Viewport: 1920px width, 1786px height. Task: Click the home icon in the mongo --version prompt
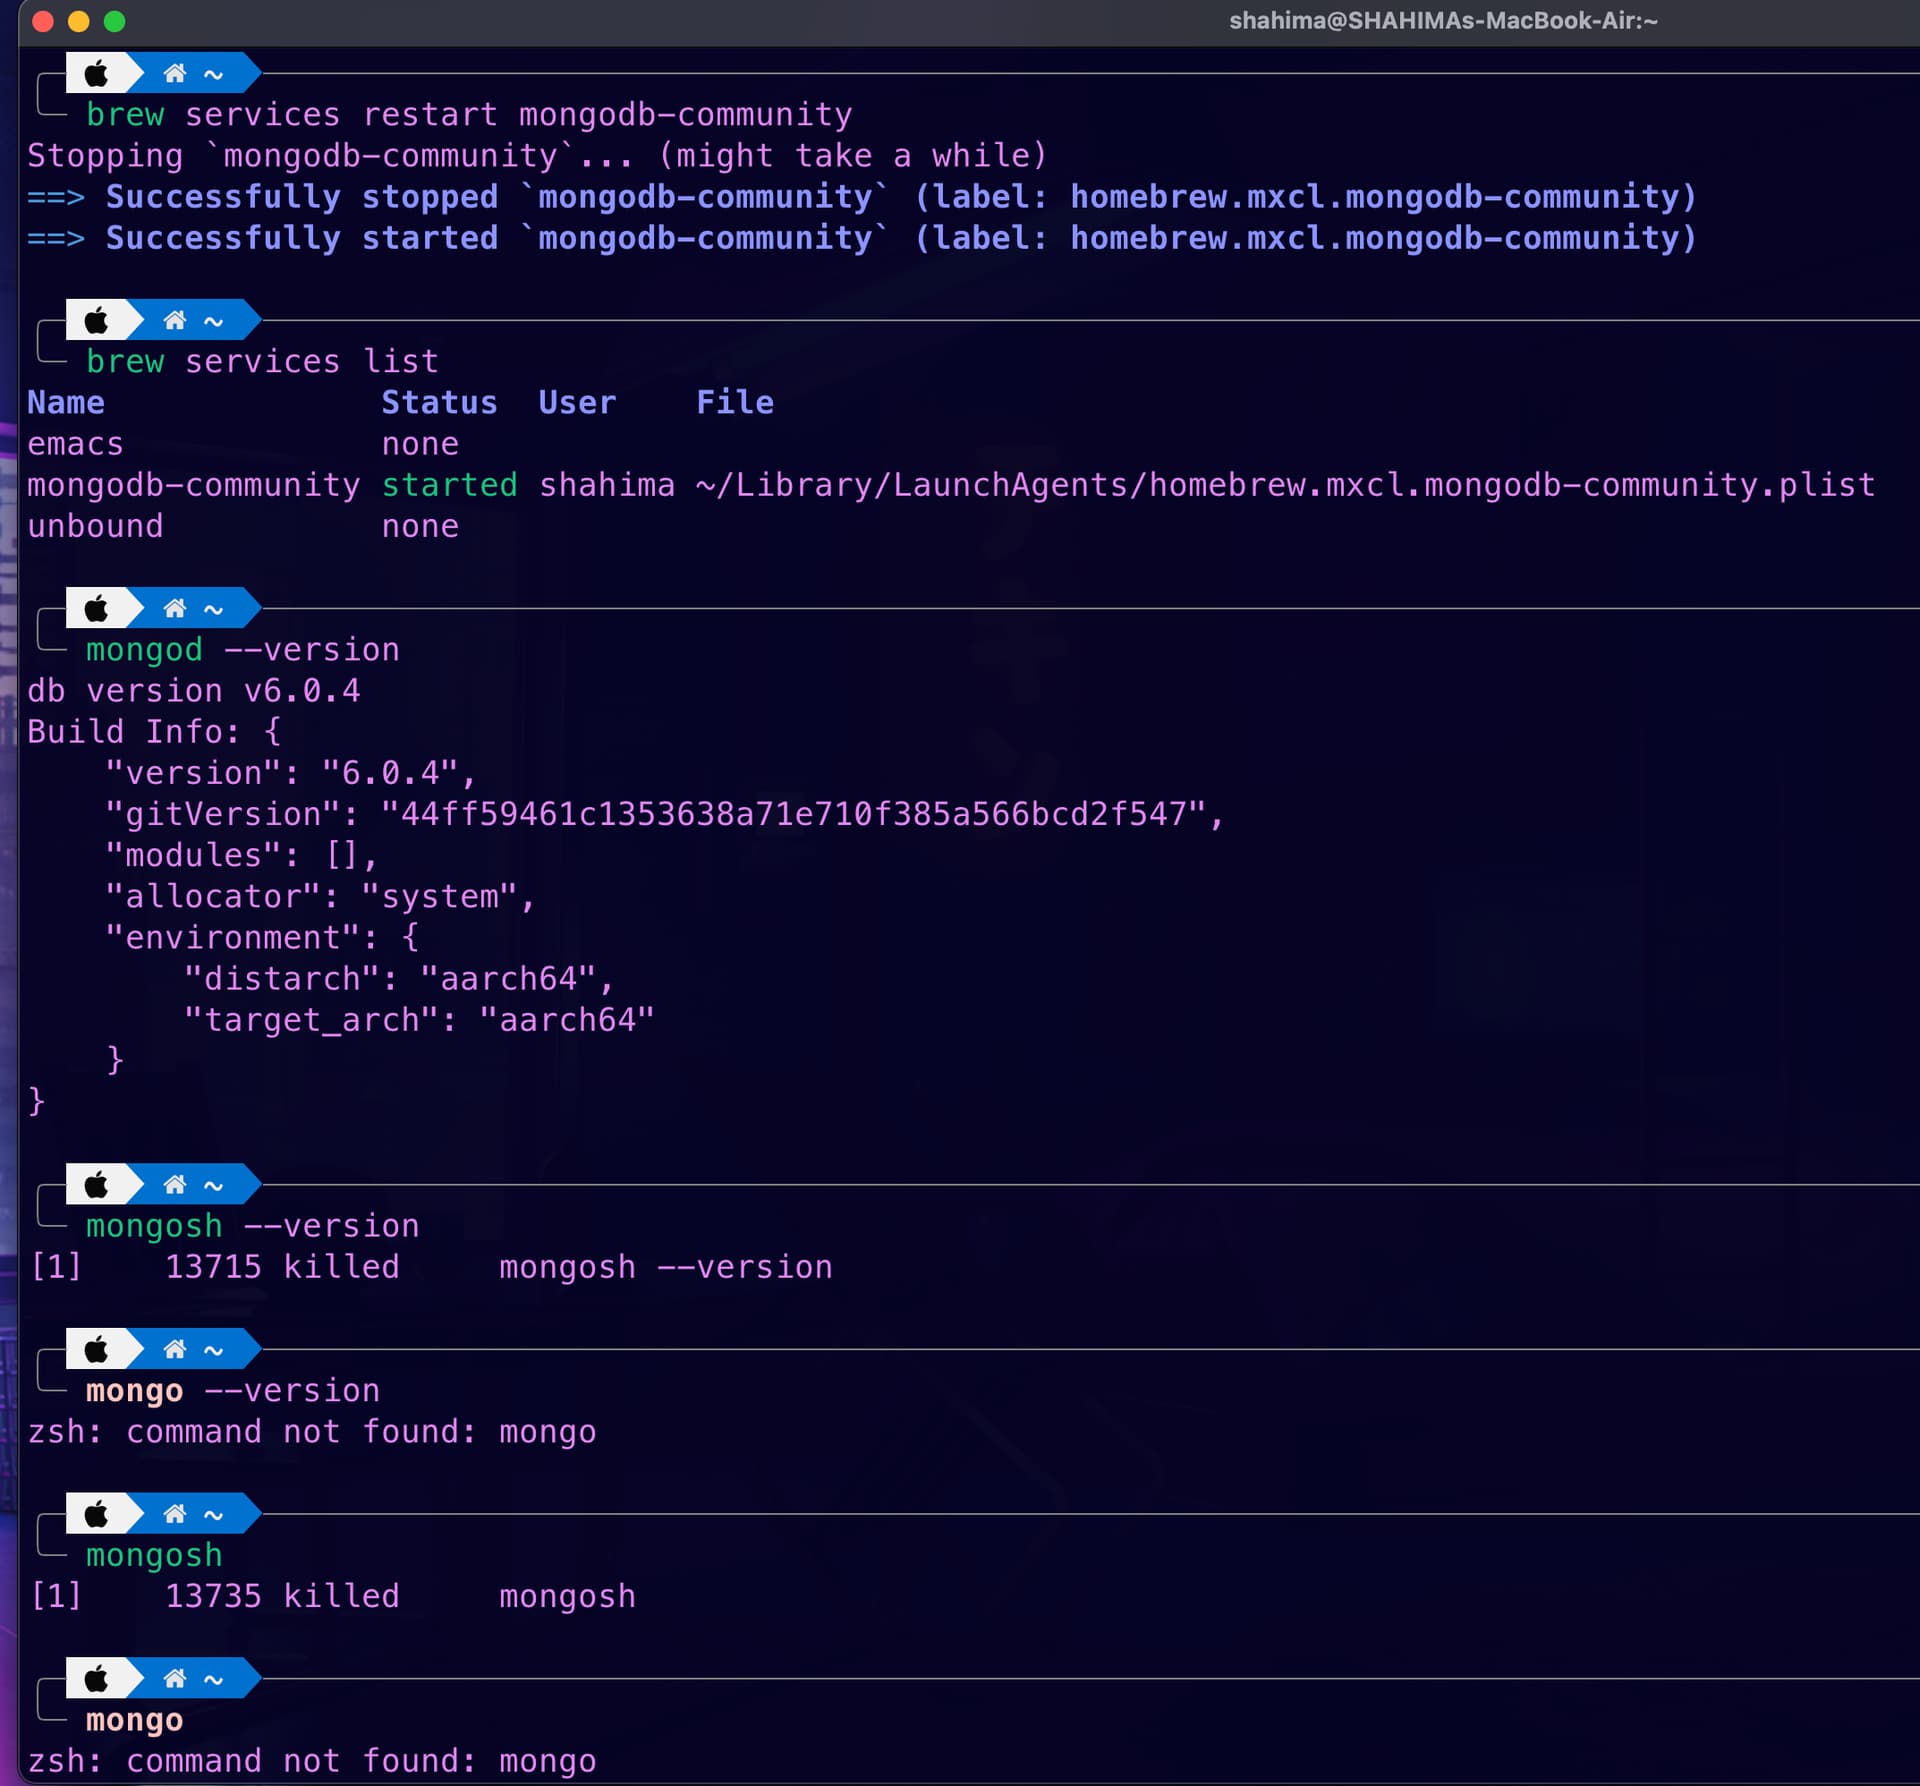[x=176, y=1348]
